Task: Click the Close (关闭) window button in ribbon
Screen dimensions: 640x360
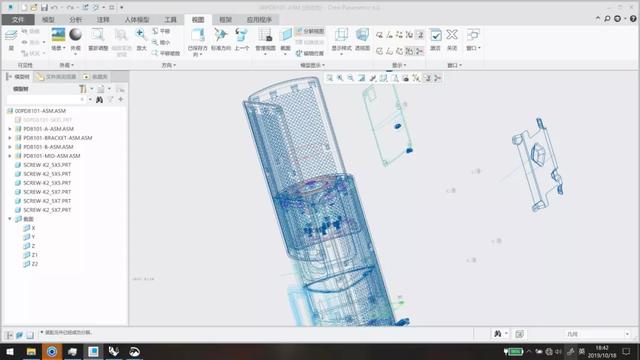Action: tap(452, 39)
